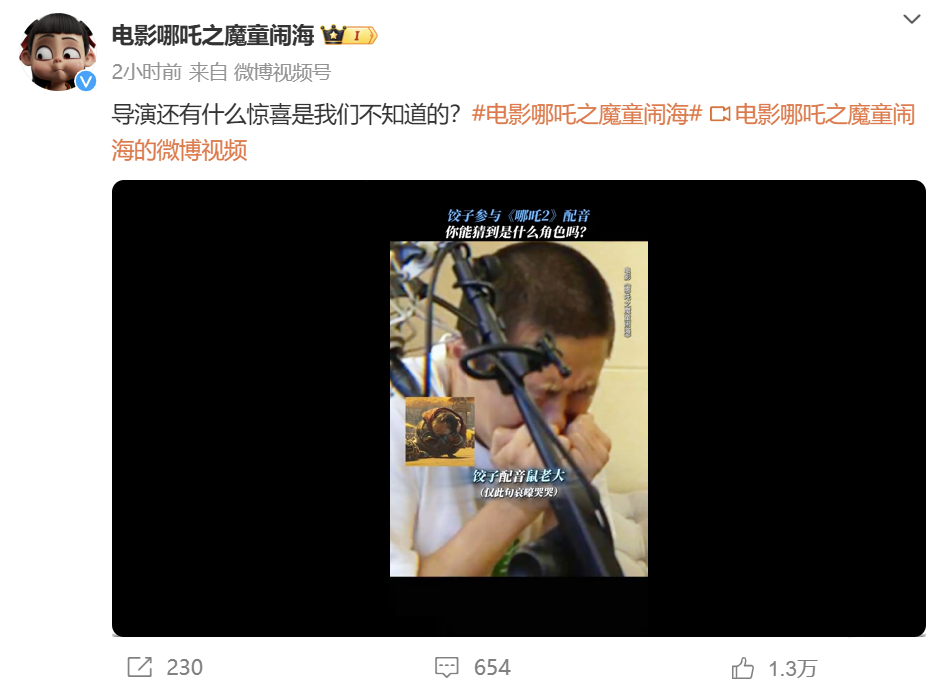Click the comment count 654
The width and height of the screenshot is (943, 688).
(x=492, y=668)
